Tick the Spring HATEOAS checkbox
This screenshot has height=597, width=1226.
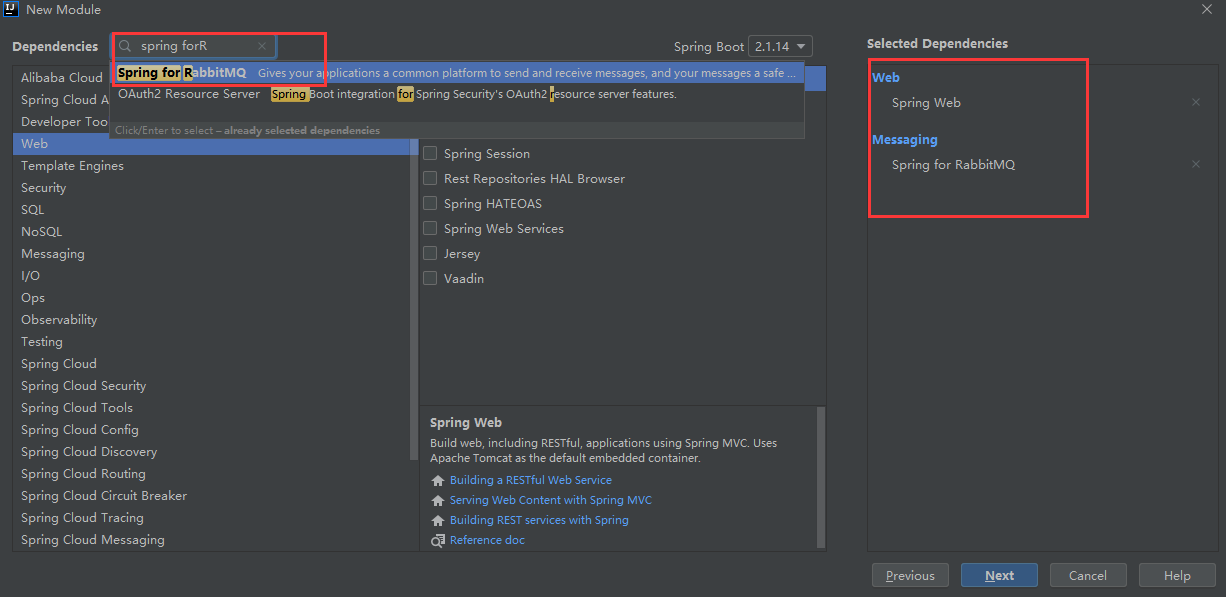pos(430,203)
